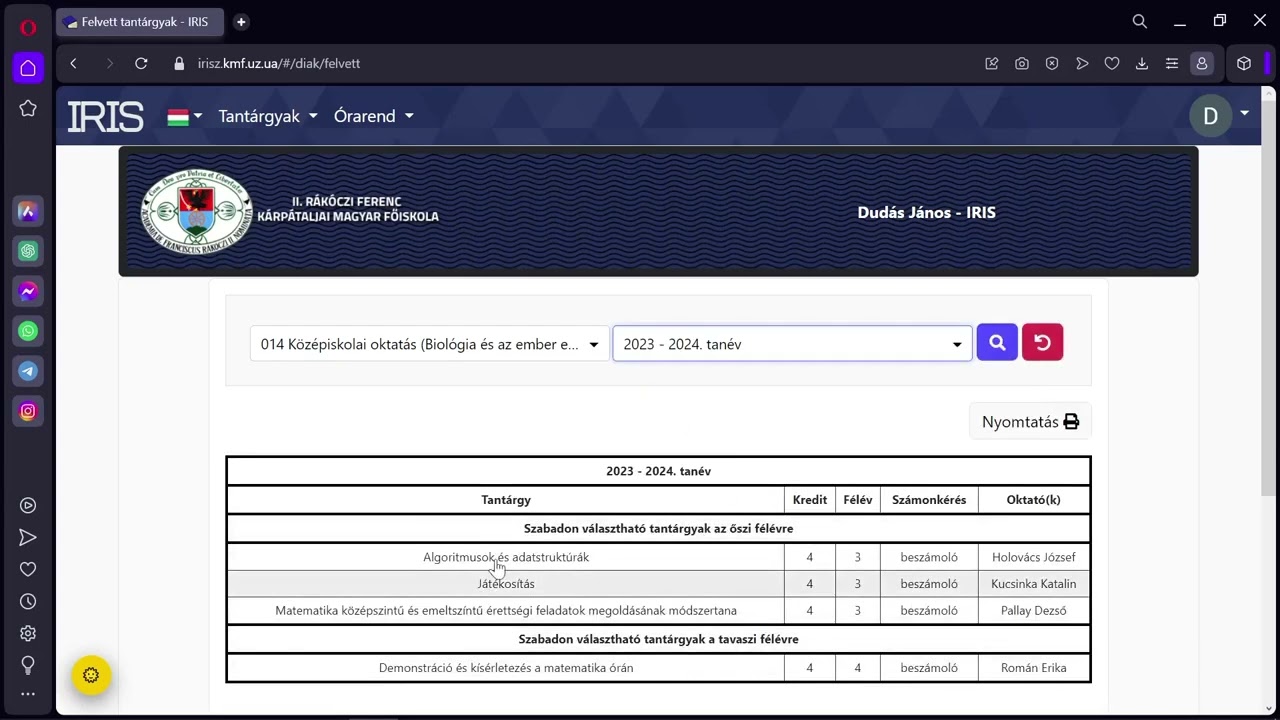1280x720 pixels.
Task: Click the red reset button
Action: pos(1042,343)
